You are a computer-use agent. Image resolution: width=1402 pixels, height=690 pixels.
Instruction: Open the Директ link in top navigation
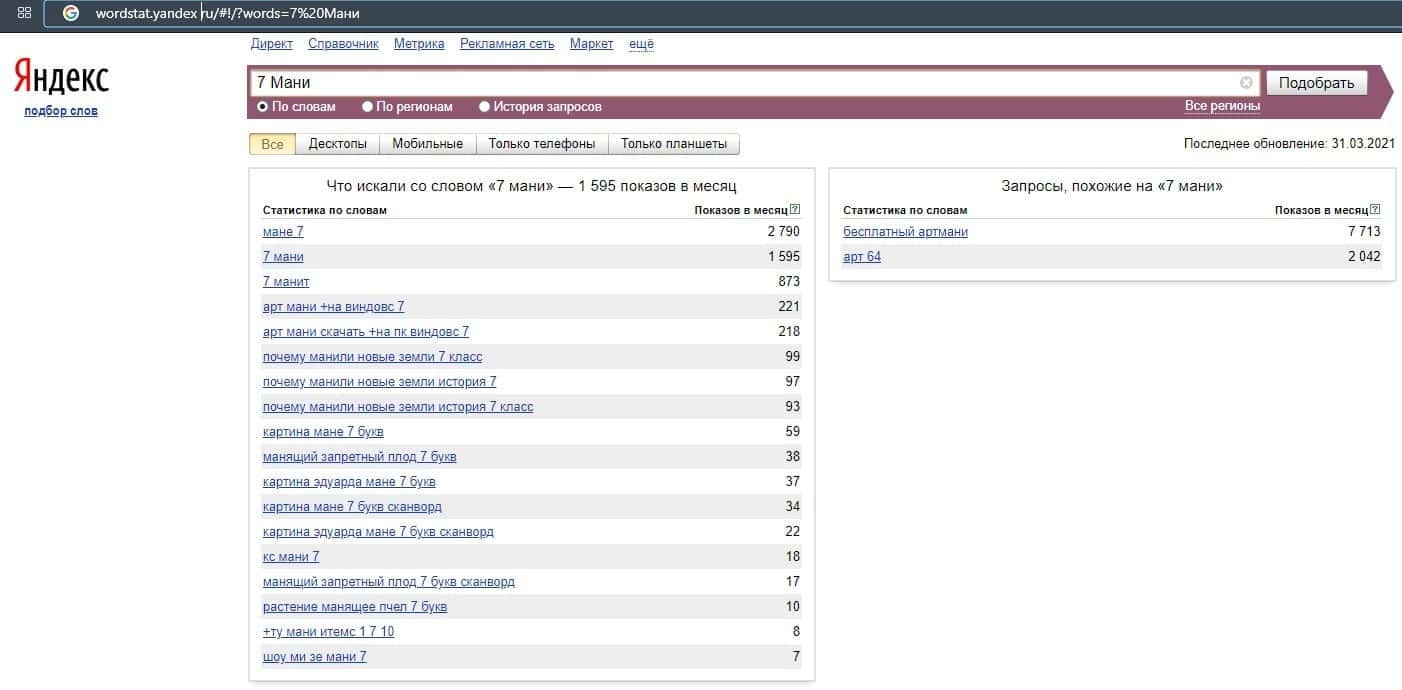point(271,44)
